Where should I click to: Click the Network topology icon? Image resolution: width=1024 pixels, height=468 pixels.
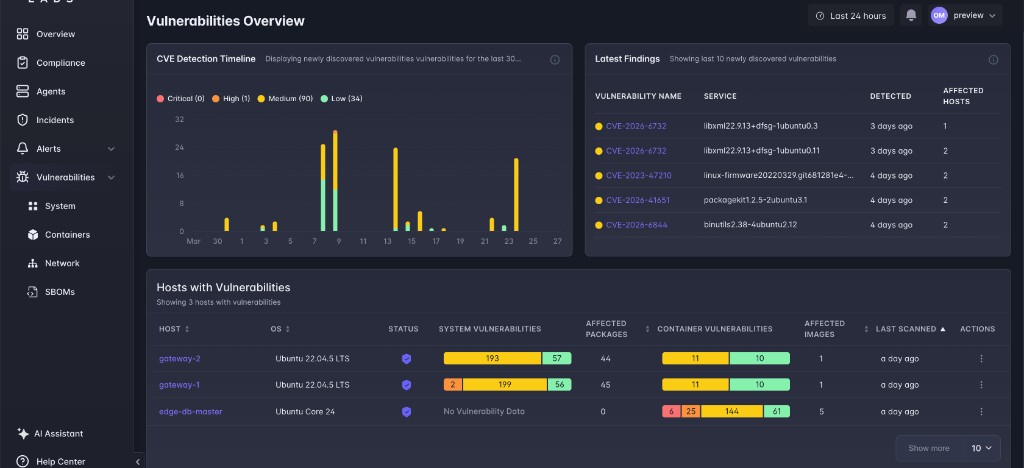[x=33, y=264]
